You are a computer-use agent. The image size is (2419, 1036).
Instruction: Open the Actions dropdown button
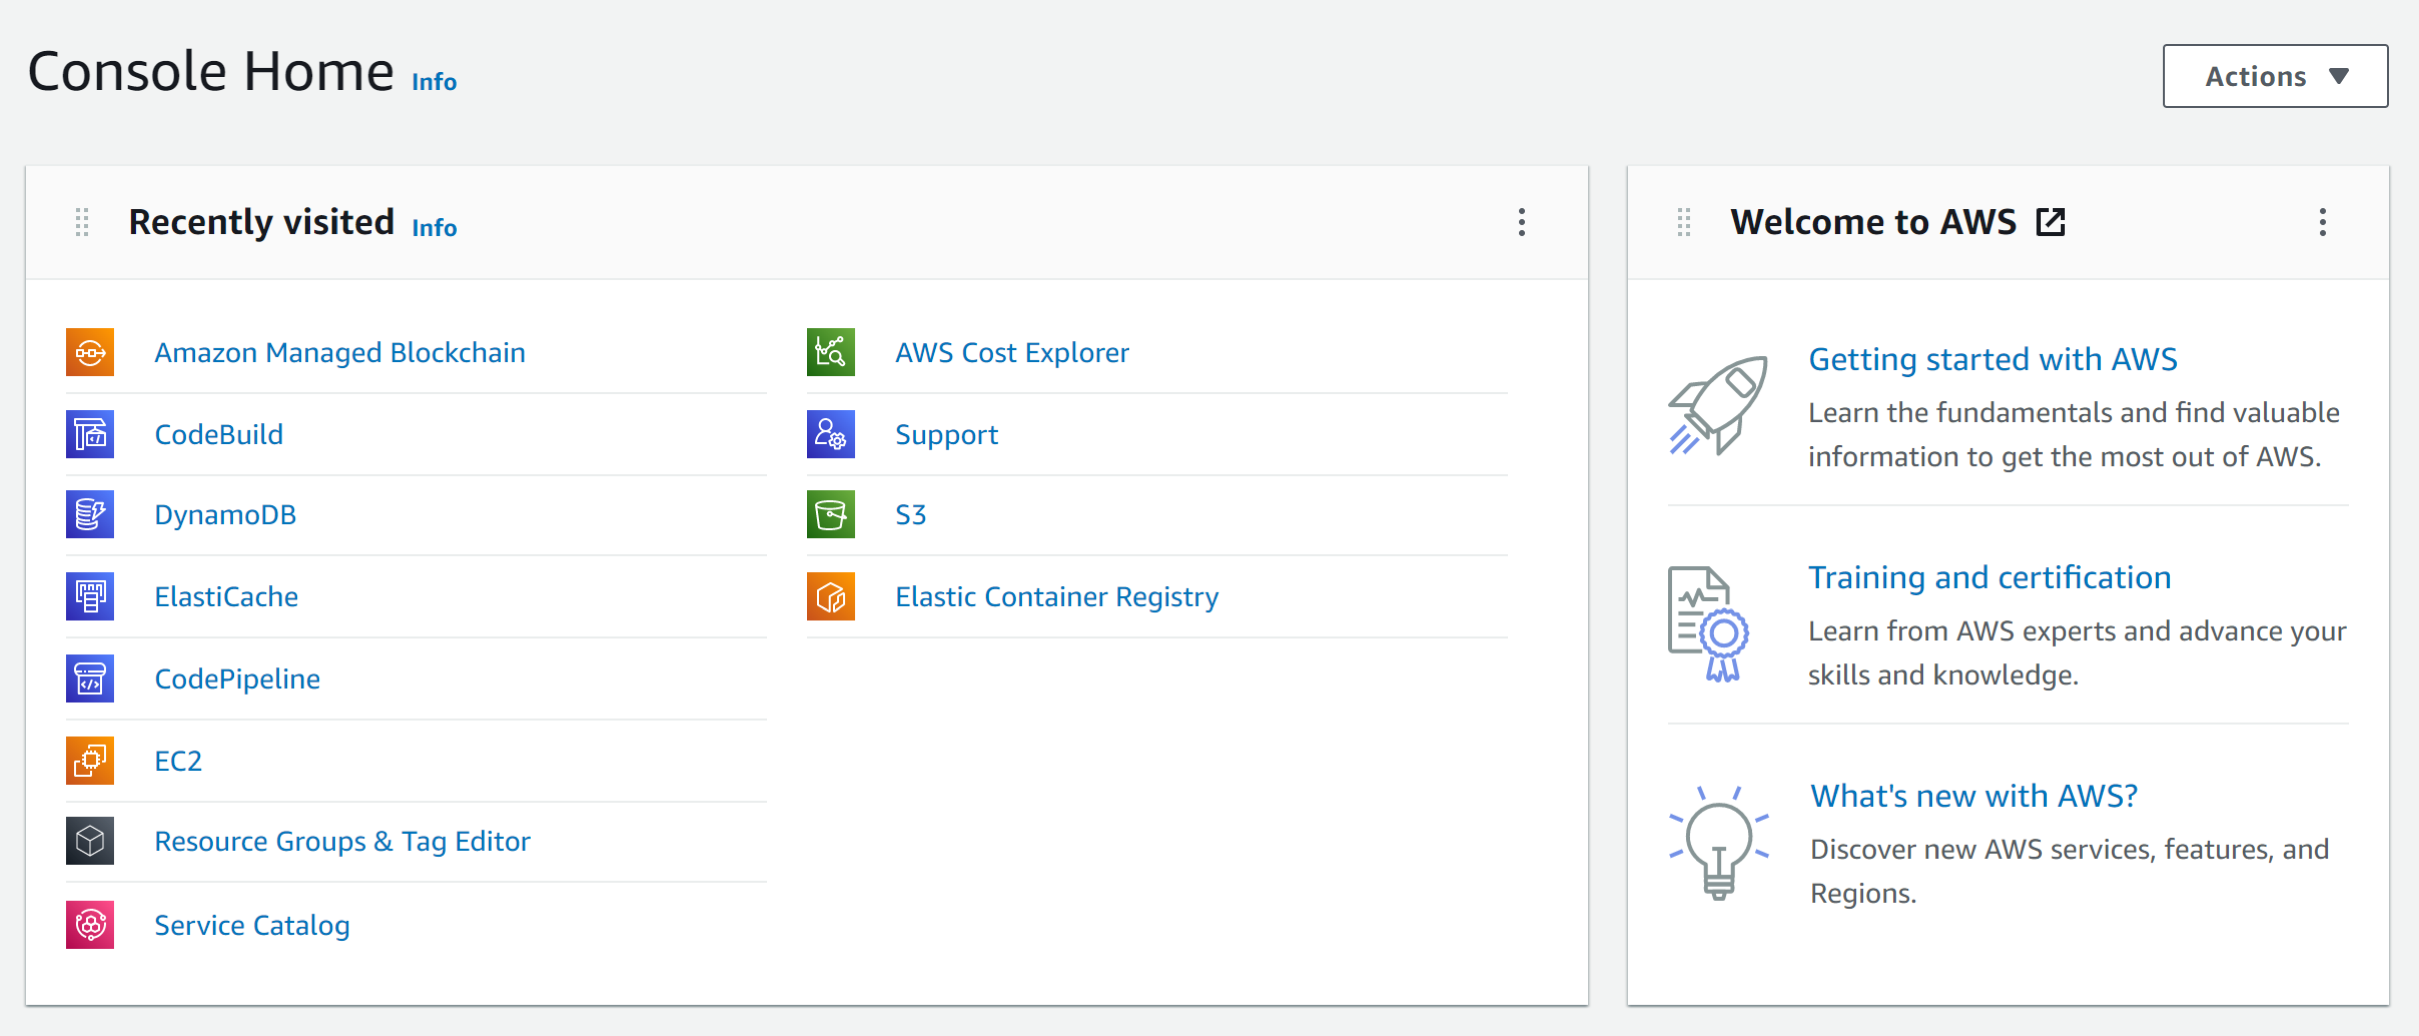click(x=2275, y=76)
